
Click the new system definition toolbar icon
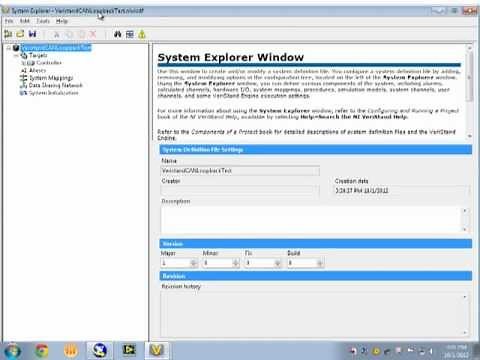(8, 34)
